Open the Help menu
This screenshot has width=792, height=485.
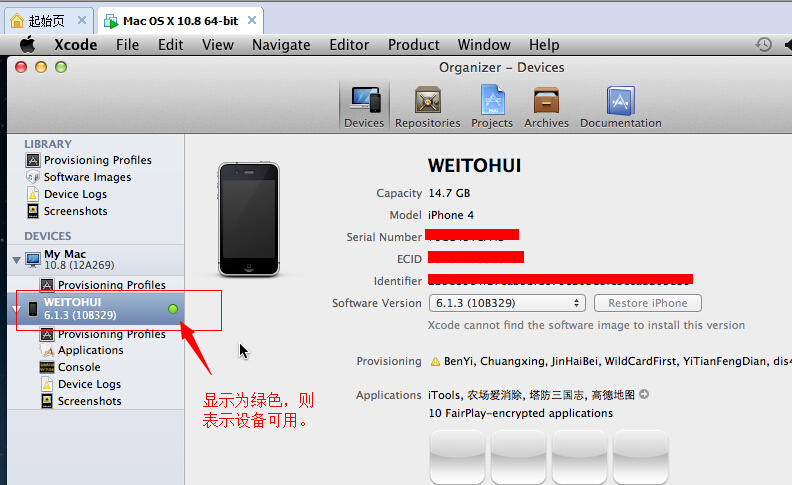coord(544,45)
